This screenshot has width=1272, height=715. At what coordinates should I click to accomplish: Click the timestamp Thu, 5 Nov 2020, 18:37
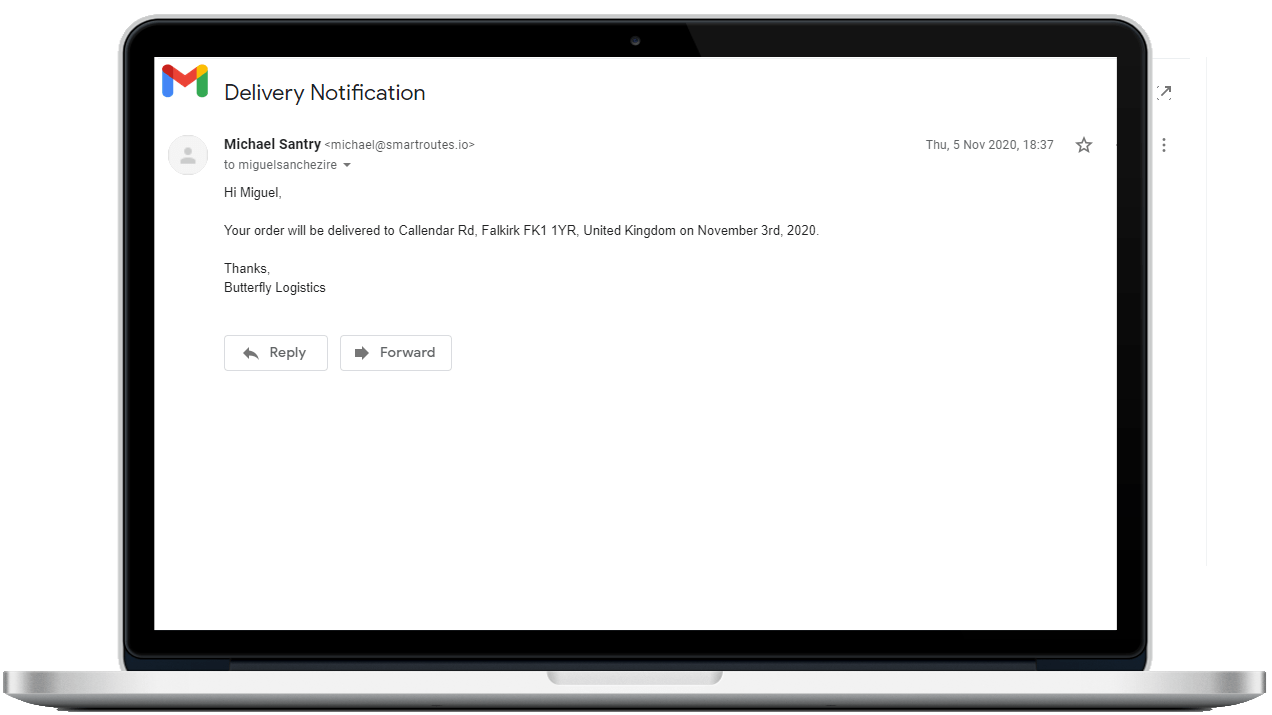point(990,145)
